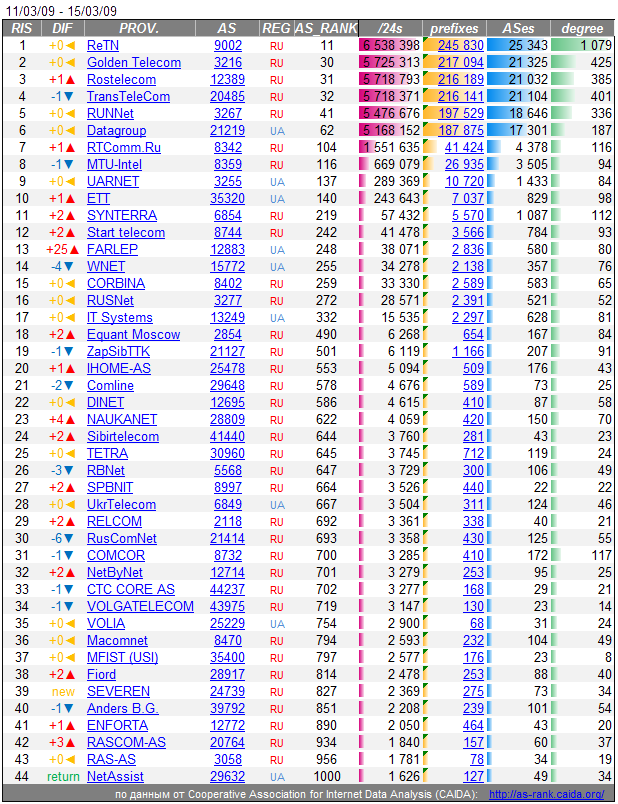Viewport: 618px width, 804px height.
Task: Click AS number 3267 link
Action: pos(228,113)
